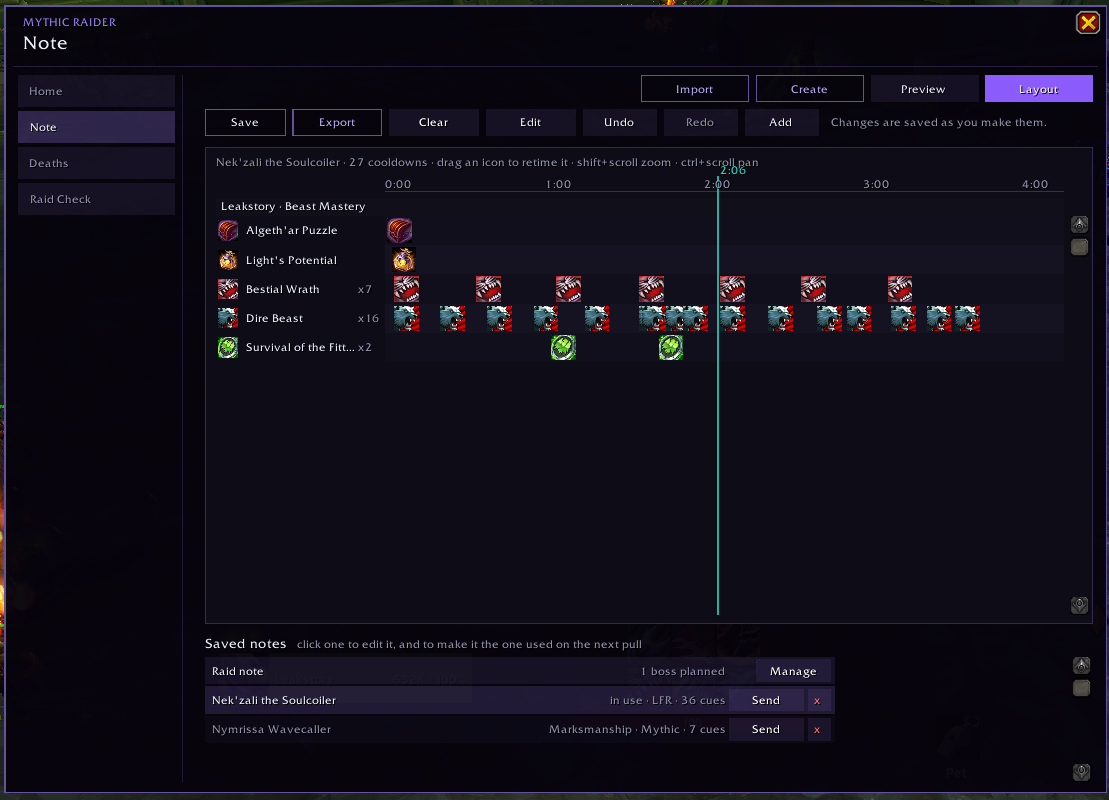Click the Light's Potential row label icon
The height and width of the screenshot is (800, 1109).
[x=228, y=260]
